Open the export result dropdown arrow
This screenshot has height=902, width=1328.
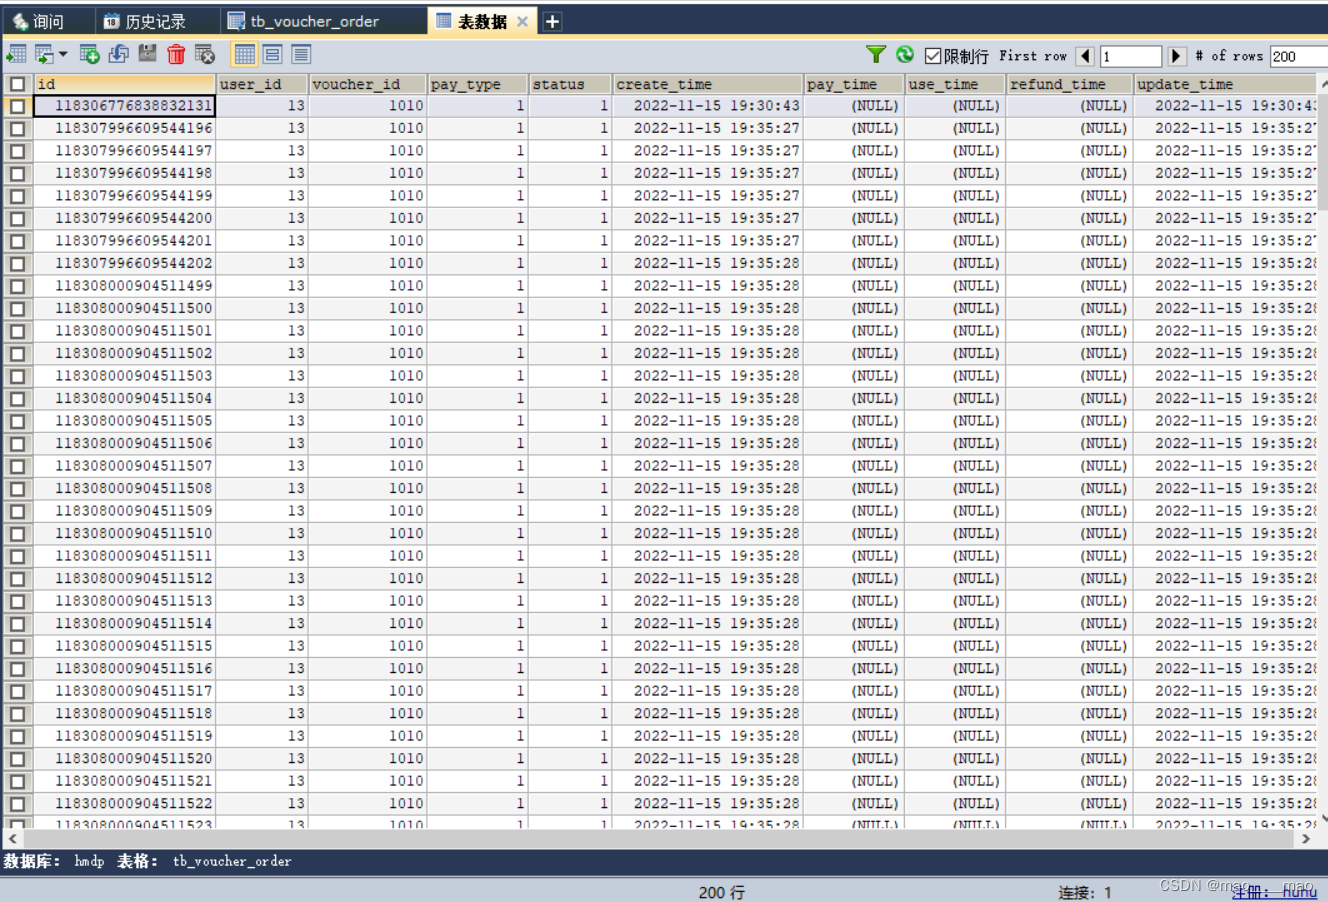pos(63,54)
